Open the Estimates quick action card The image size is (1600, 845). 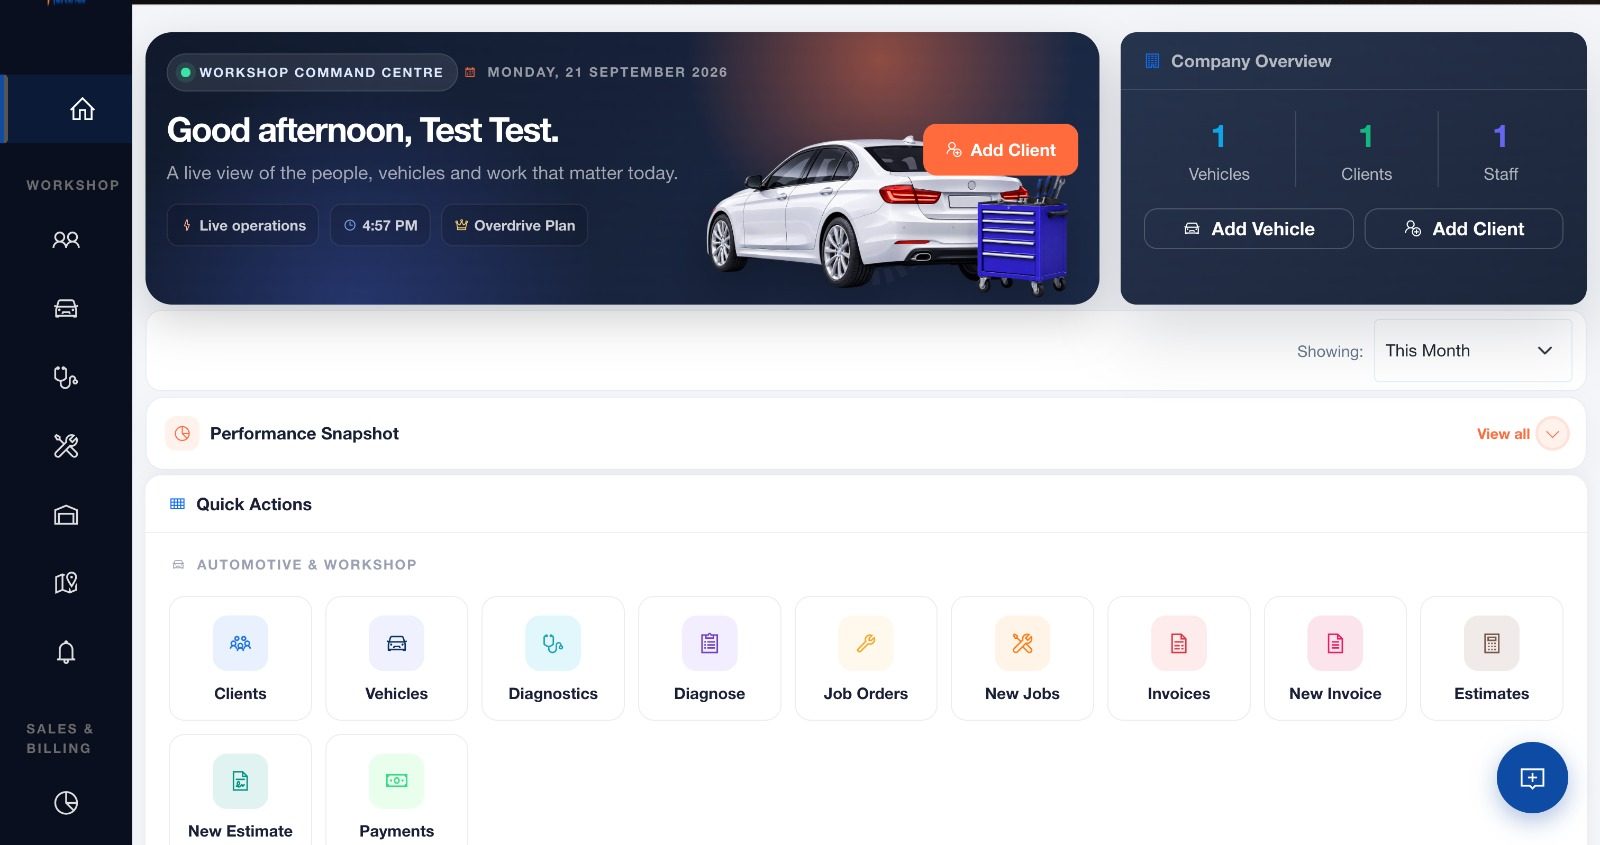tap(1492, 658)
